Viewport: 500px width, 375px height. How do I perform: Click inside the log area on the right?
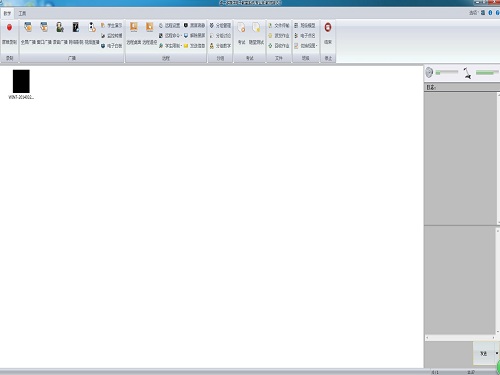pos(460,158)
